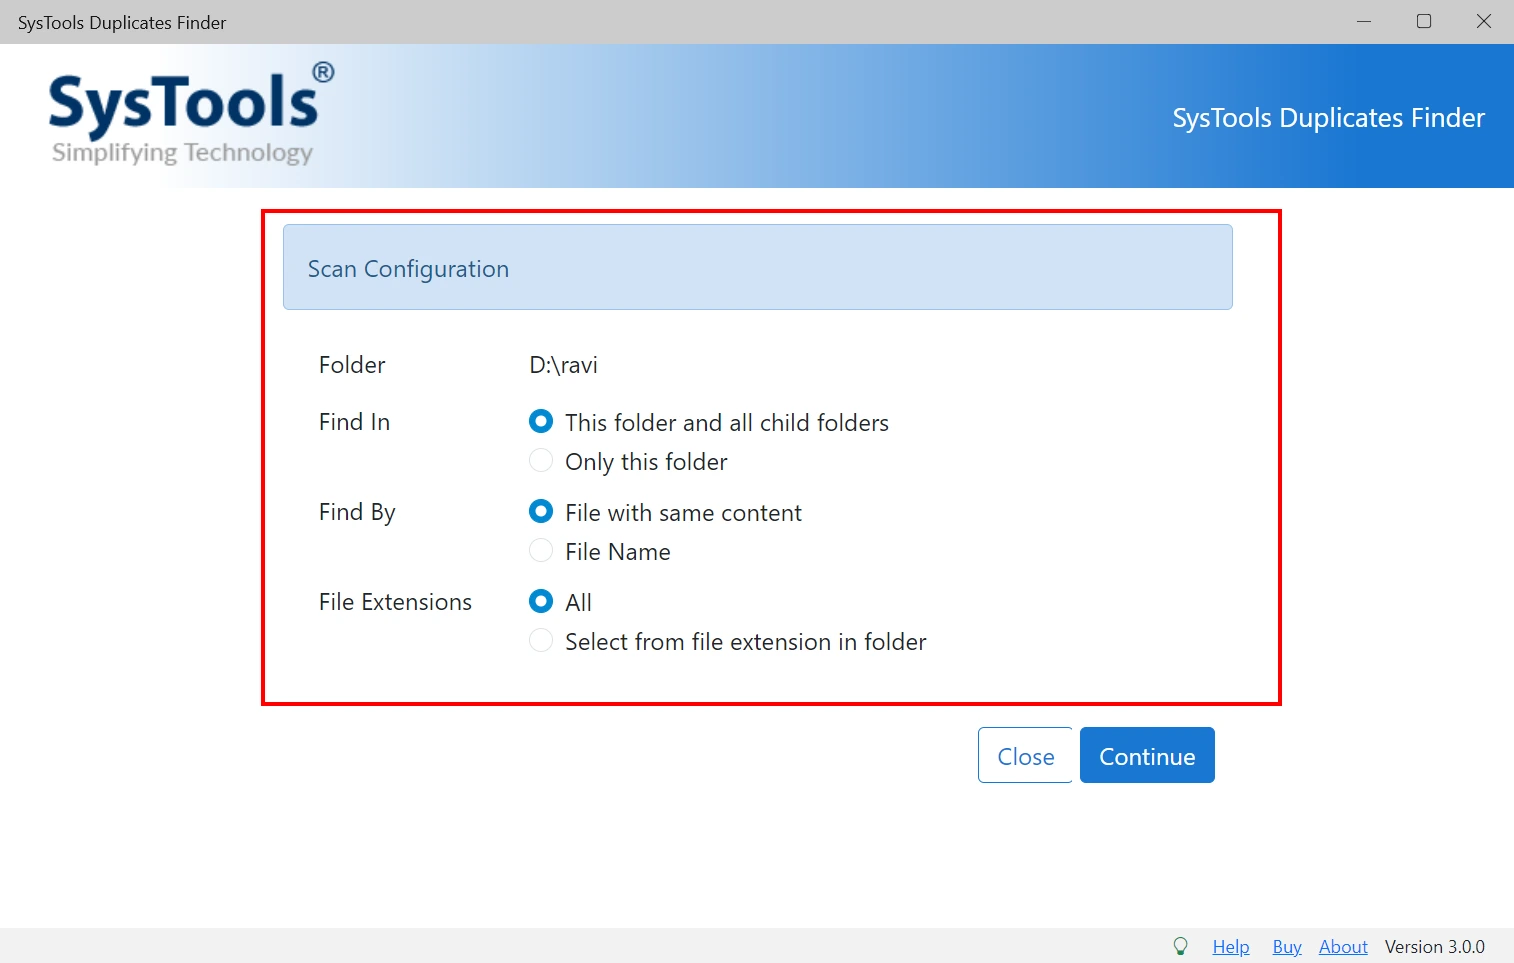
Task: Click the Close button below the panel
Action: [1025, 755]
